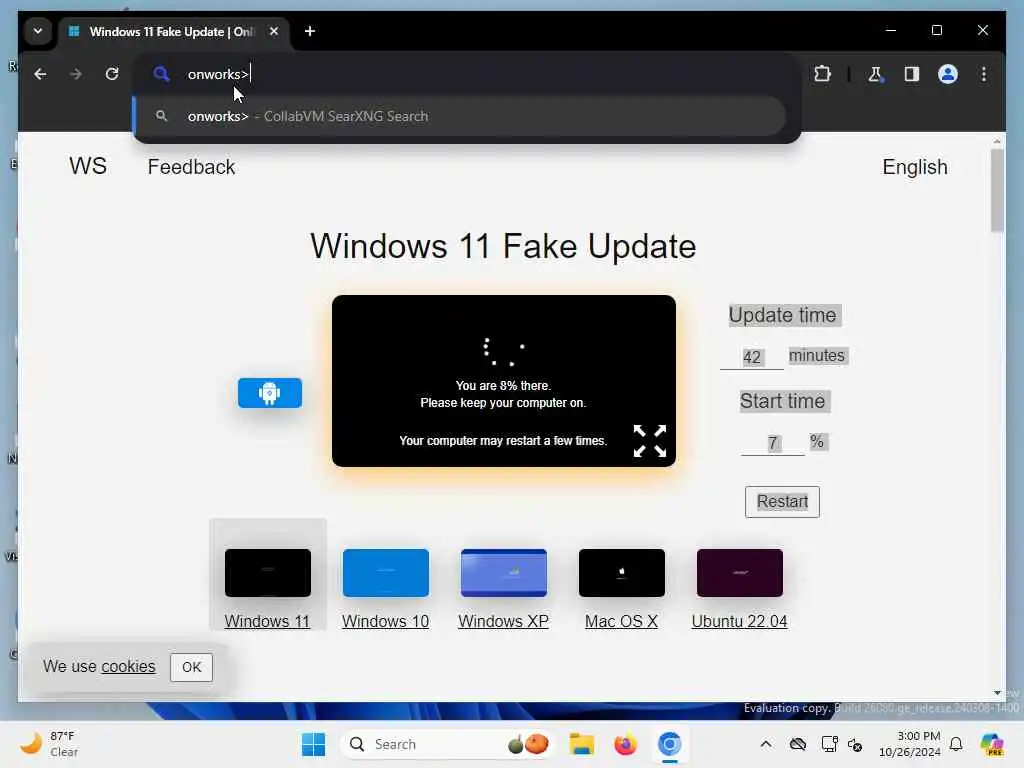
Task: Open the Windows 11 text link
Action: coord(267,621)
